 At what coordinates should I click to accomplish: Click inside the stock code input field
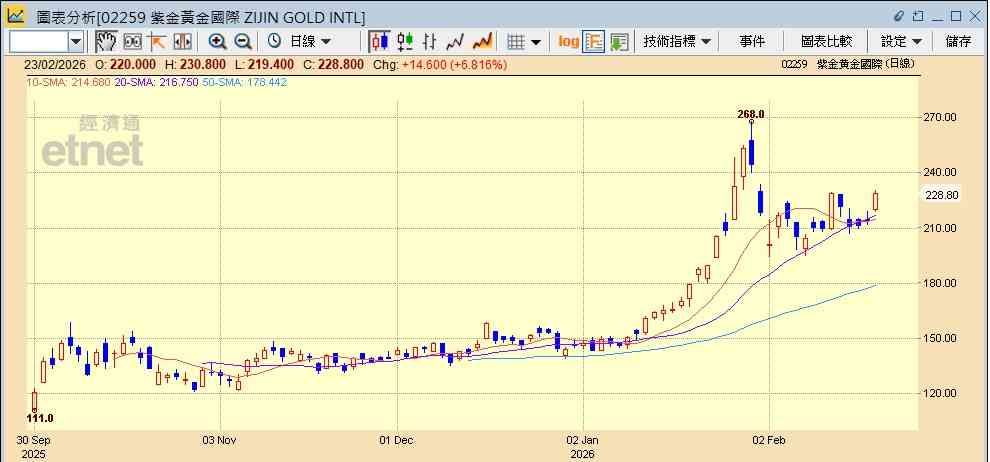point(39,42)
